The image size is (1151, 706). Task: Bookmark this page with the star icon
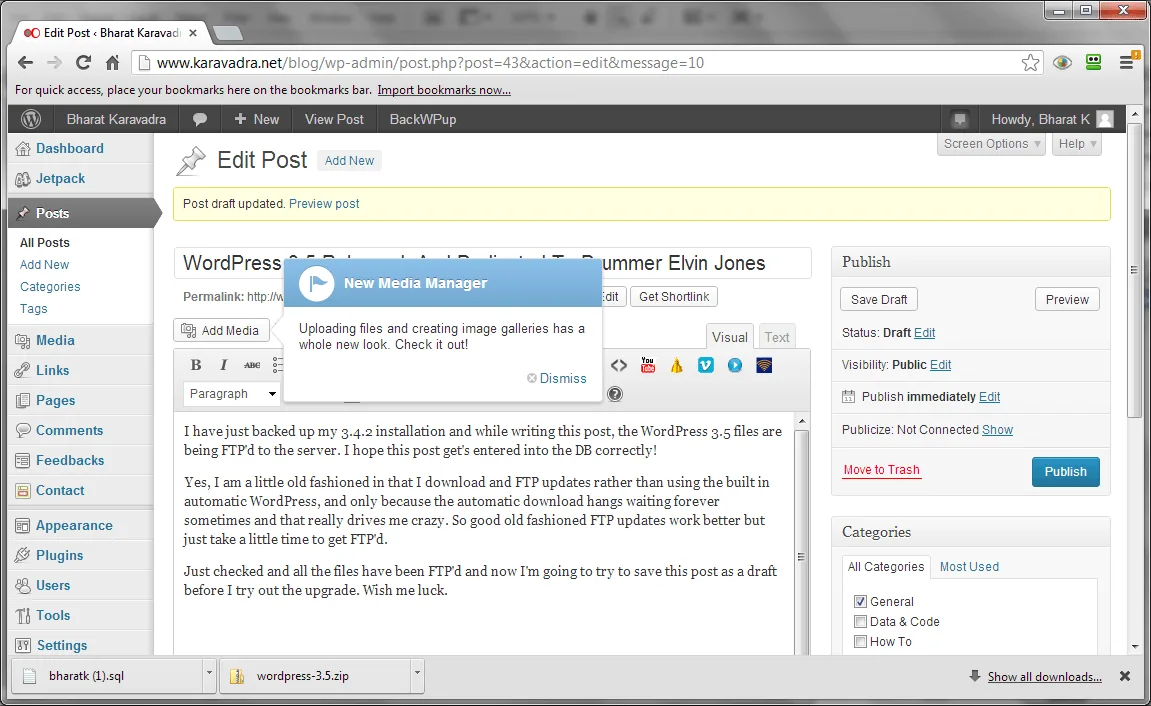click(1031, 63)
